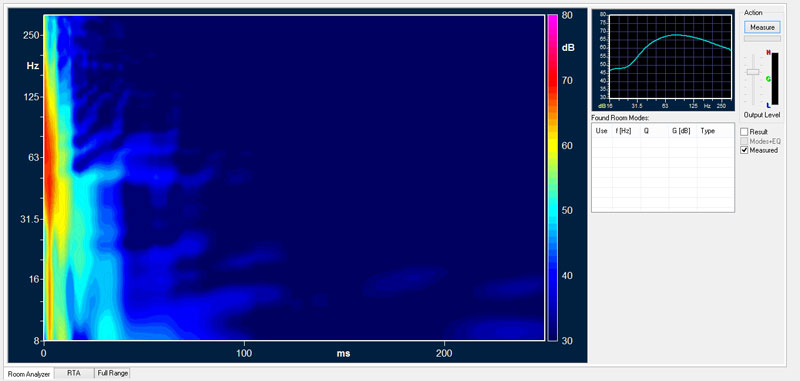Click the blue L level indicator

(768, 105)
